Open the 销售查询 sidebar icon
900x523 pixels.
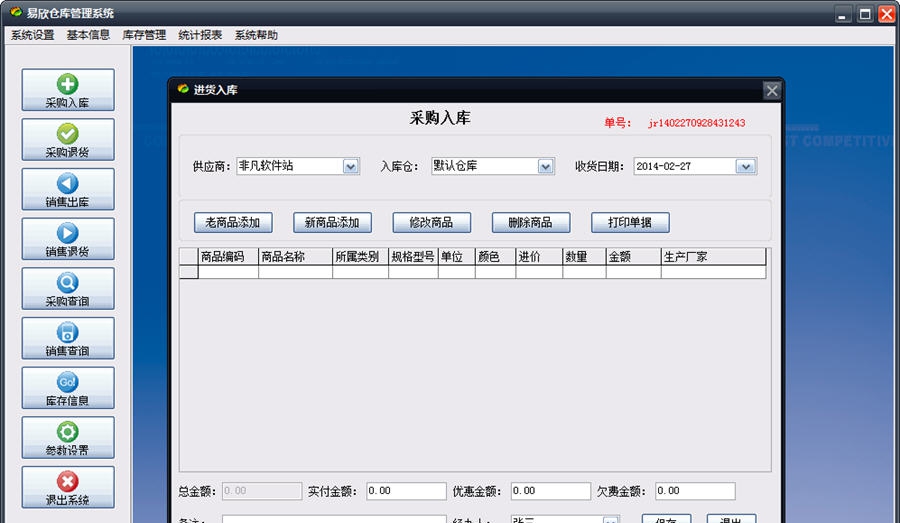68,338
